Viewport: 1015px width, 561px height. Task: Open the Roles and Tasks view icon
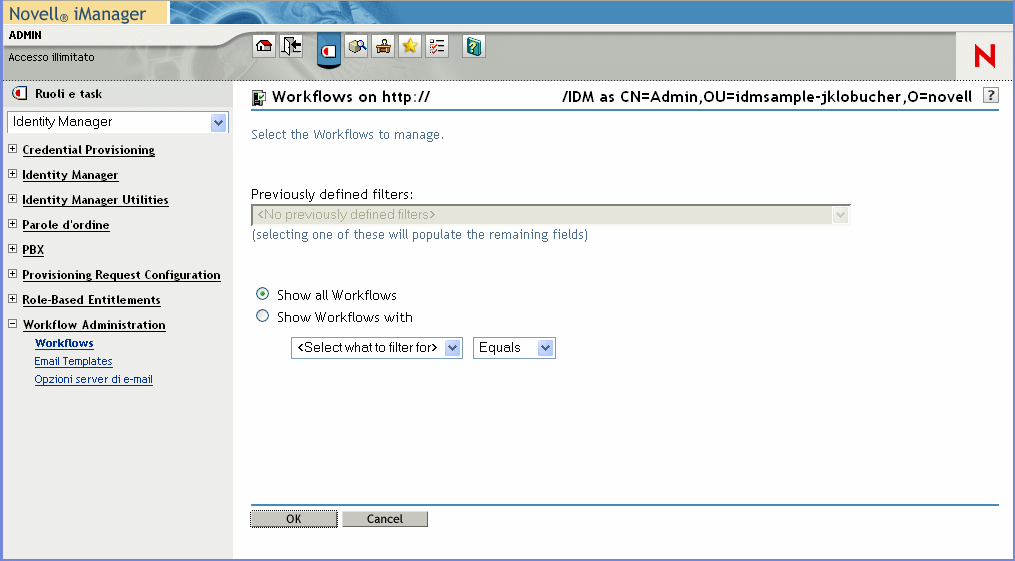point(328,50)
